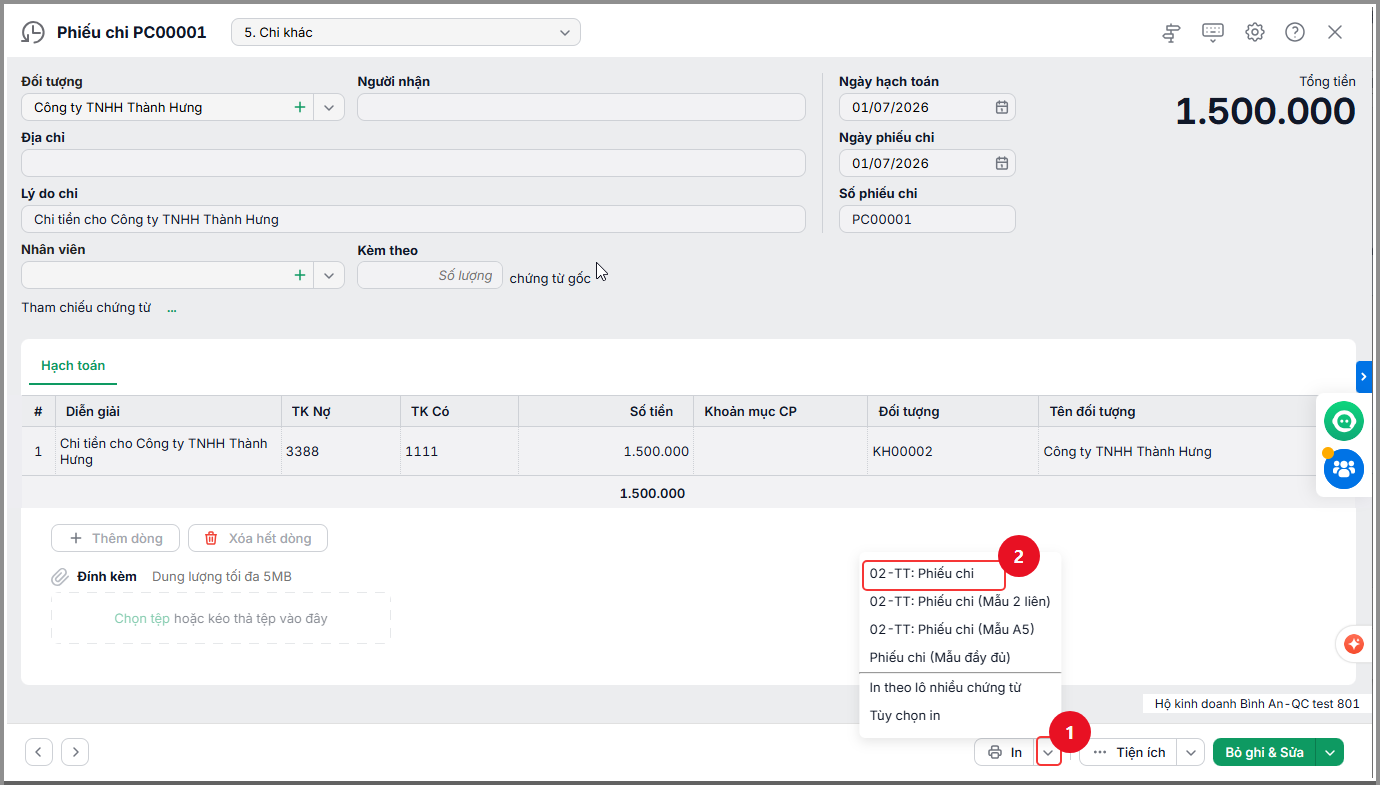The height and width of the screenshot is (785, 1380).
Task: Click Khoản mục CP column header
Action: [780, 411]
